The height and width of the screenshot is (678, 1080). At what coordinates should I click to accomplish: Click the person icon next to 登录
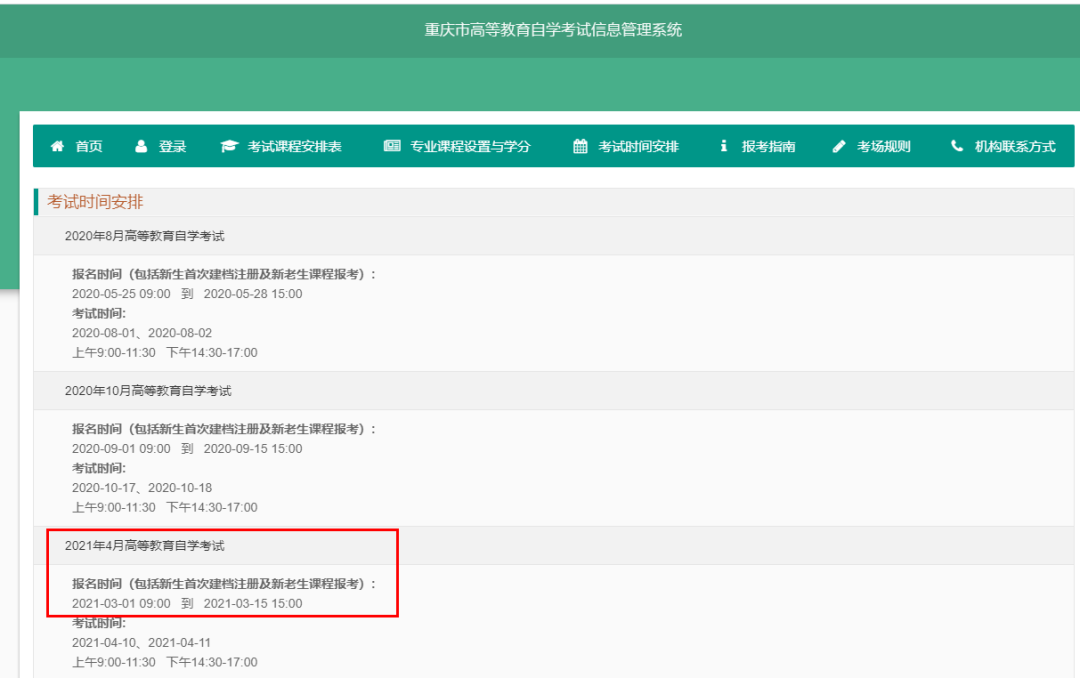pyautogui.click(x=140, y=145)
